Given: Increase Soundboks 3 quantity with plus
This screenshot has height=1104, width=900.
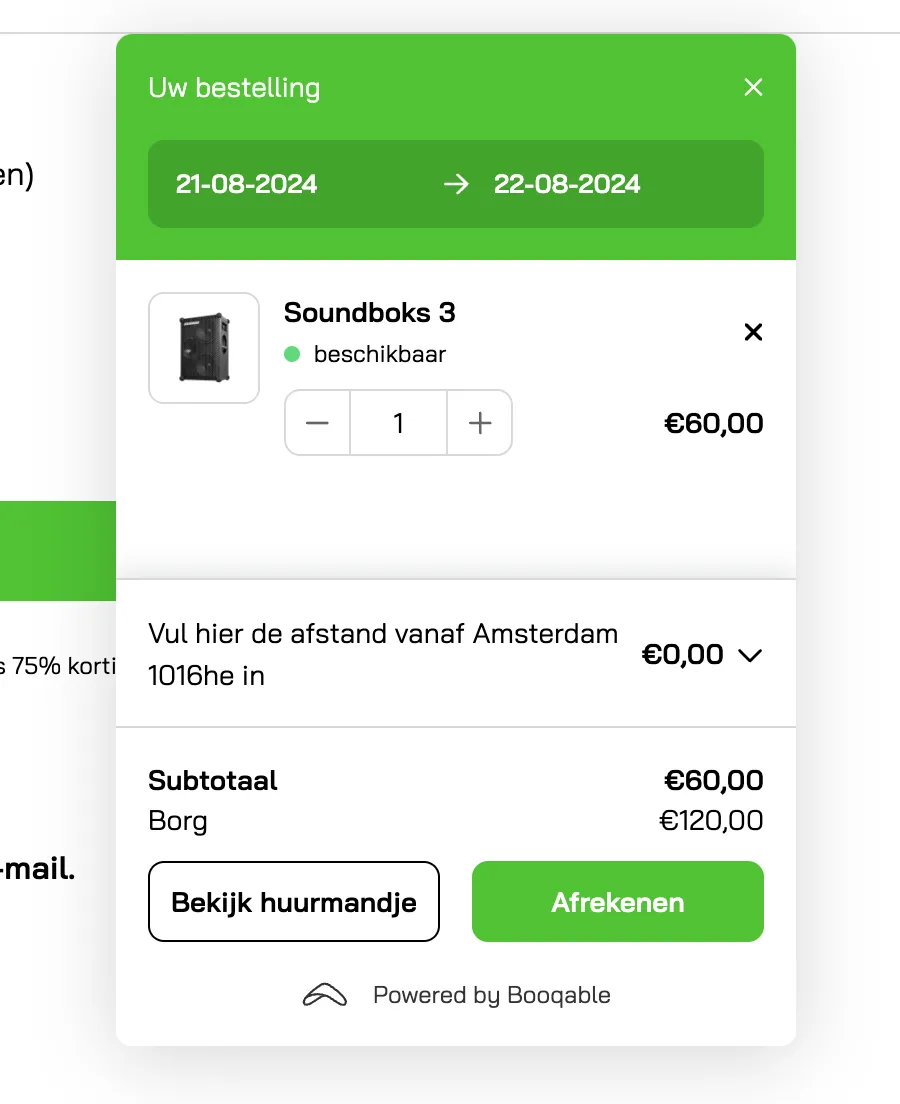Looking at the screenshot, I should point(480,423).
